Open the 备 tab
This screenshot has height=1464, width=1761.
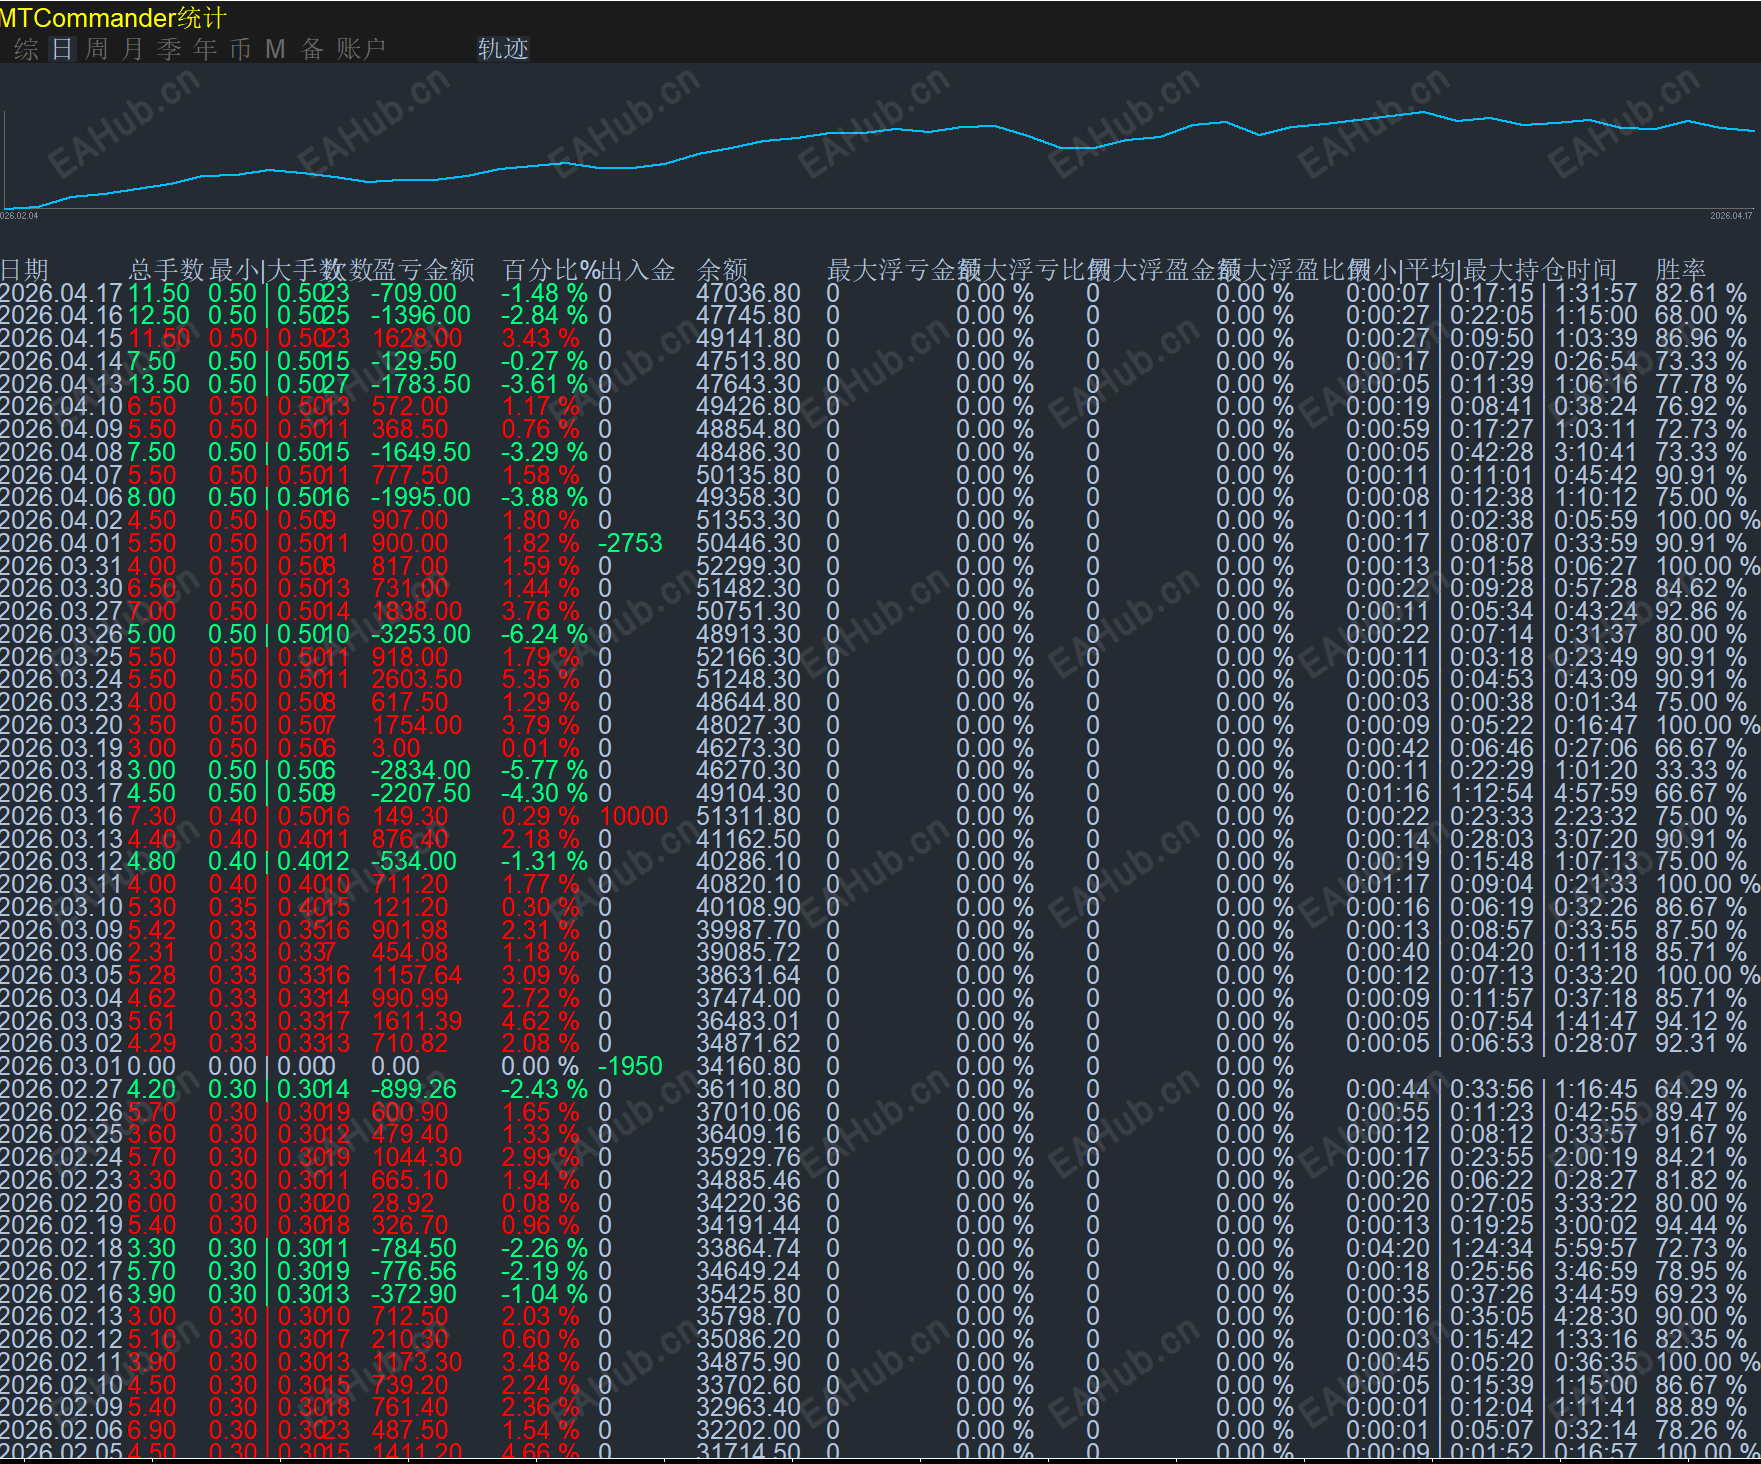point(312,49)
